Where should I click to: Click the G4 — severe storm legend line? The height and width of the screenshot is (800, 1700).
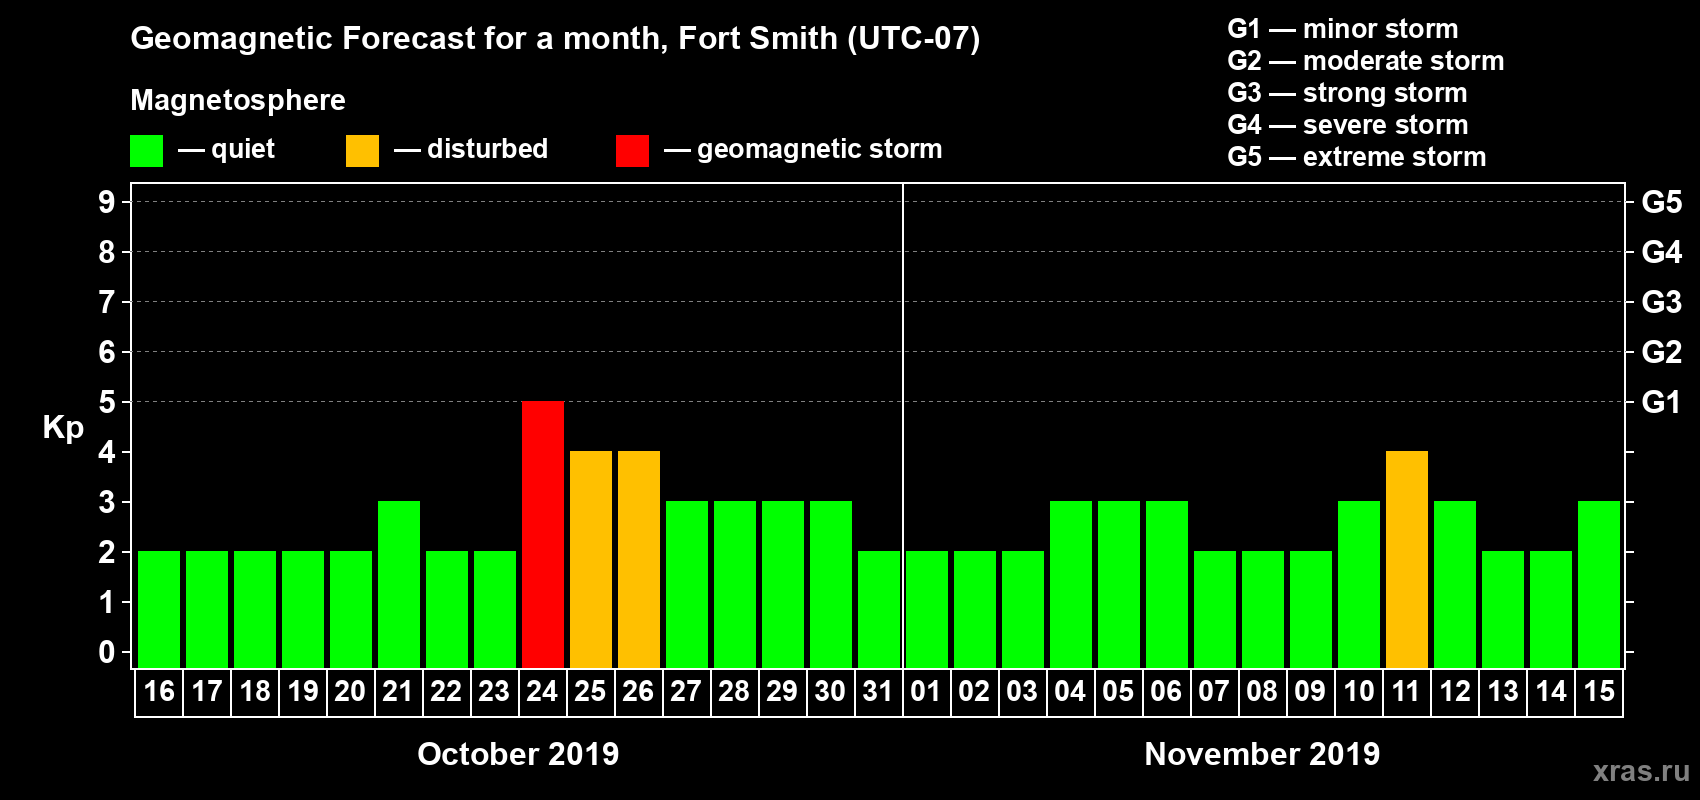click(x=1348, y=125)
